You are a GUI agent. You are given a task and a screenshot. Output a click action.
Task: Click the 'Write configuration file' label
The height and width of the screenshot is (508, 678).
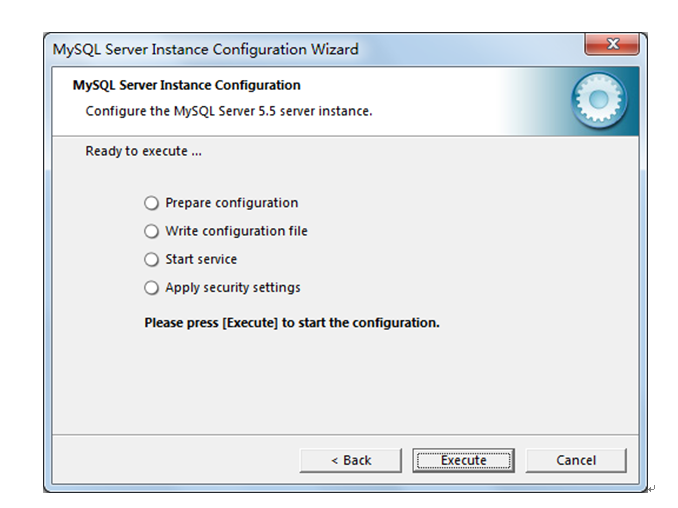click(237, 231)
